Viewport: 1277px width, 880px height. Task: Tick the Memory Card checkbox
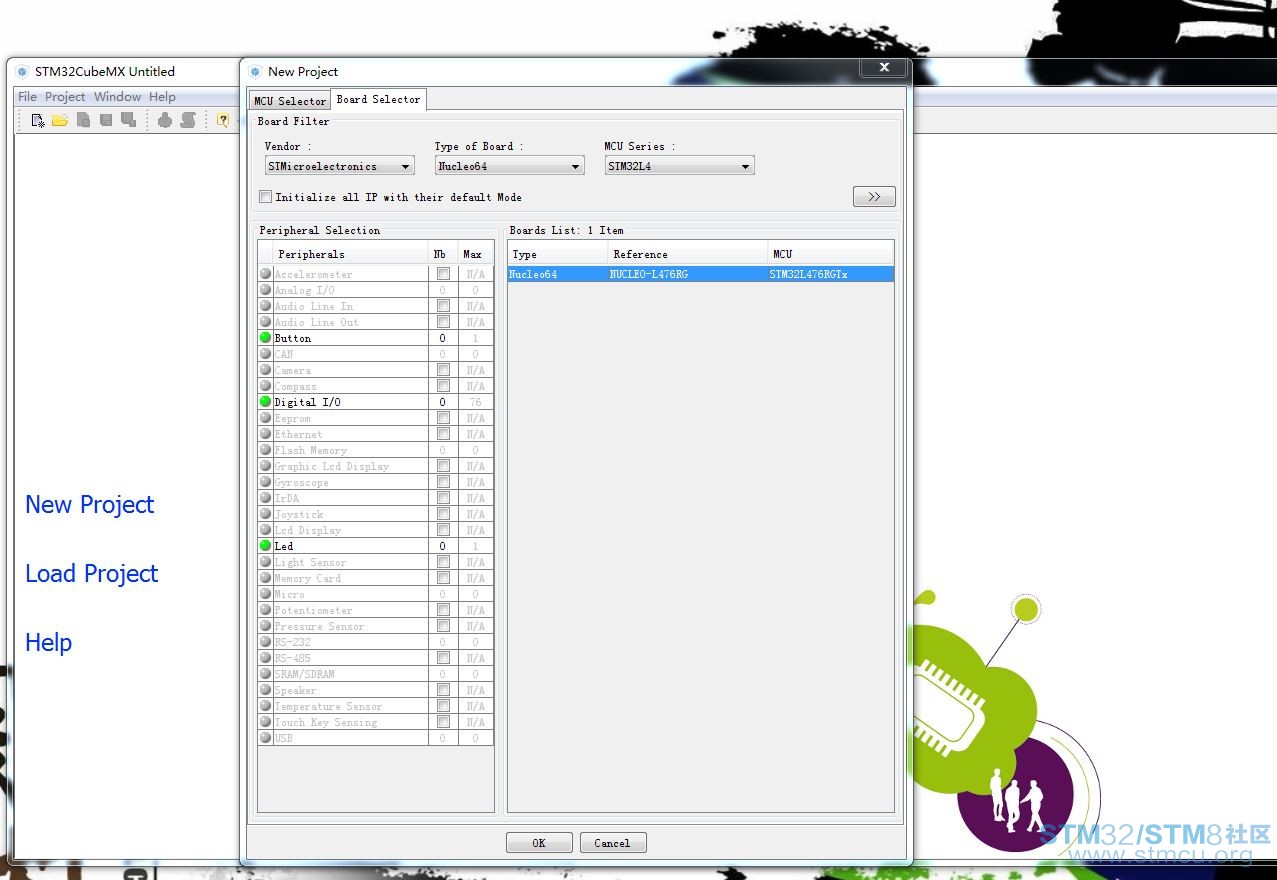pos(443,578)
